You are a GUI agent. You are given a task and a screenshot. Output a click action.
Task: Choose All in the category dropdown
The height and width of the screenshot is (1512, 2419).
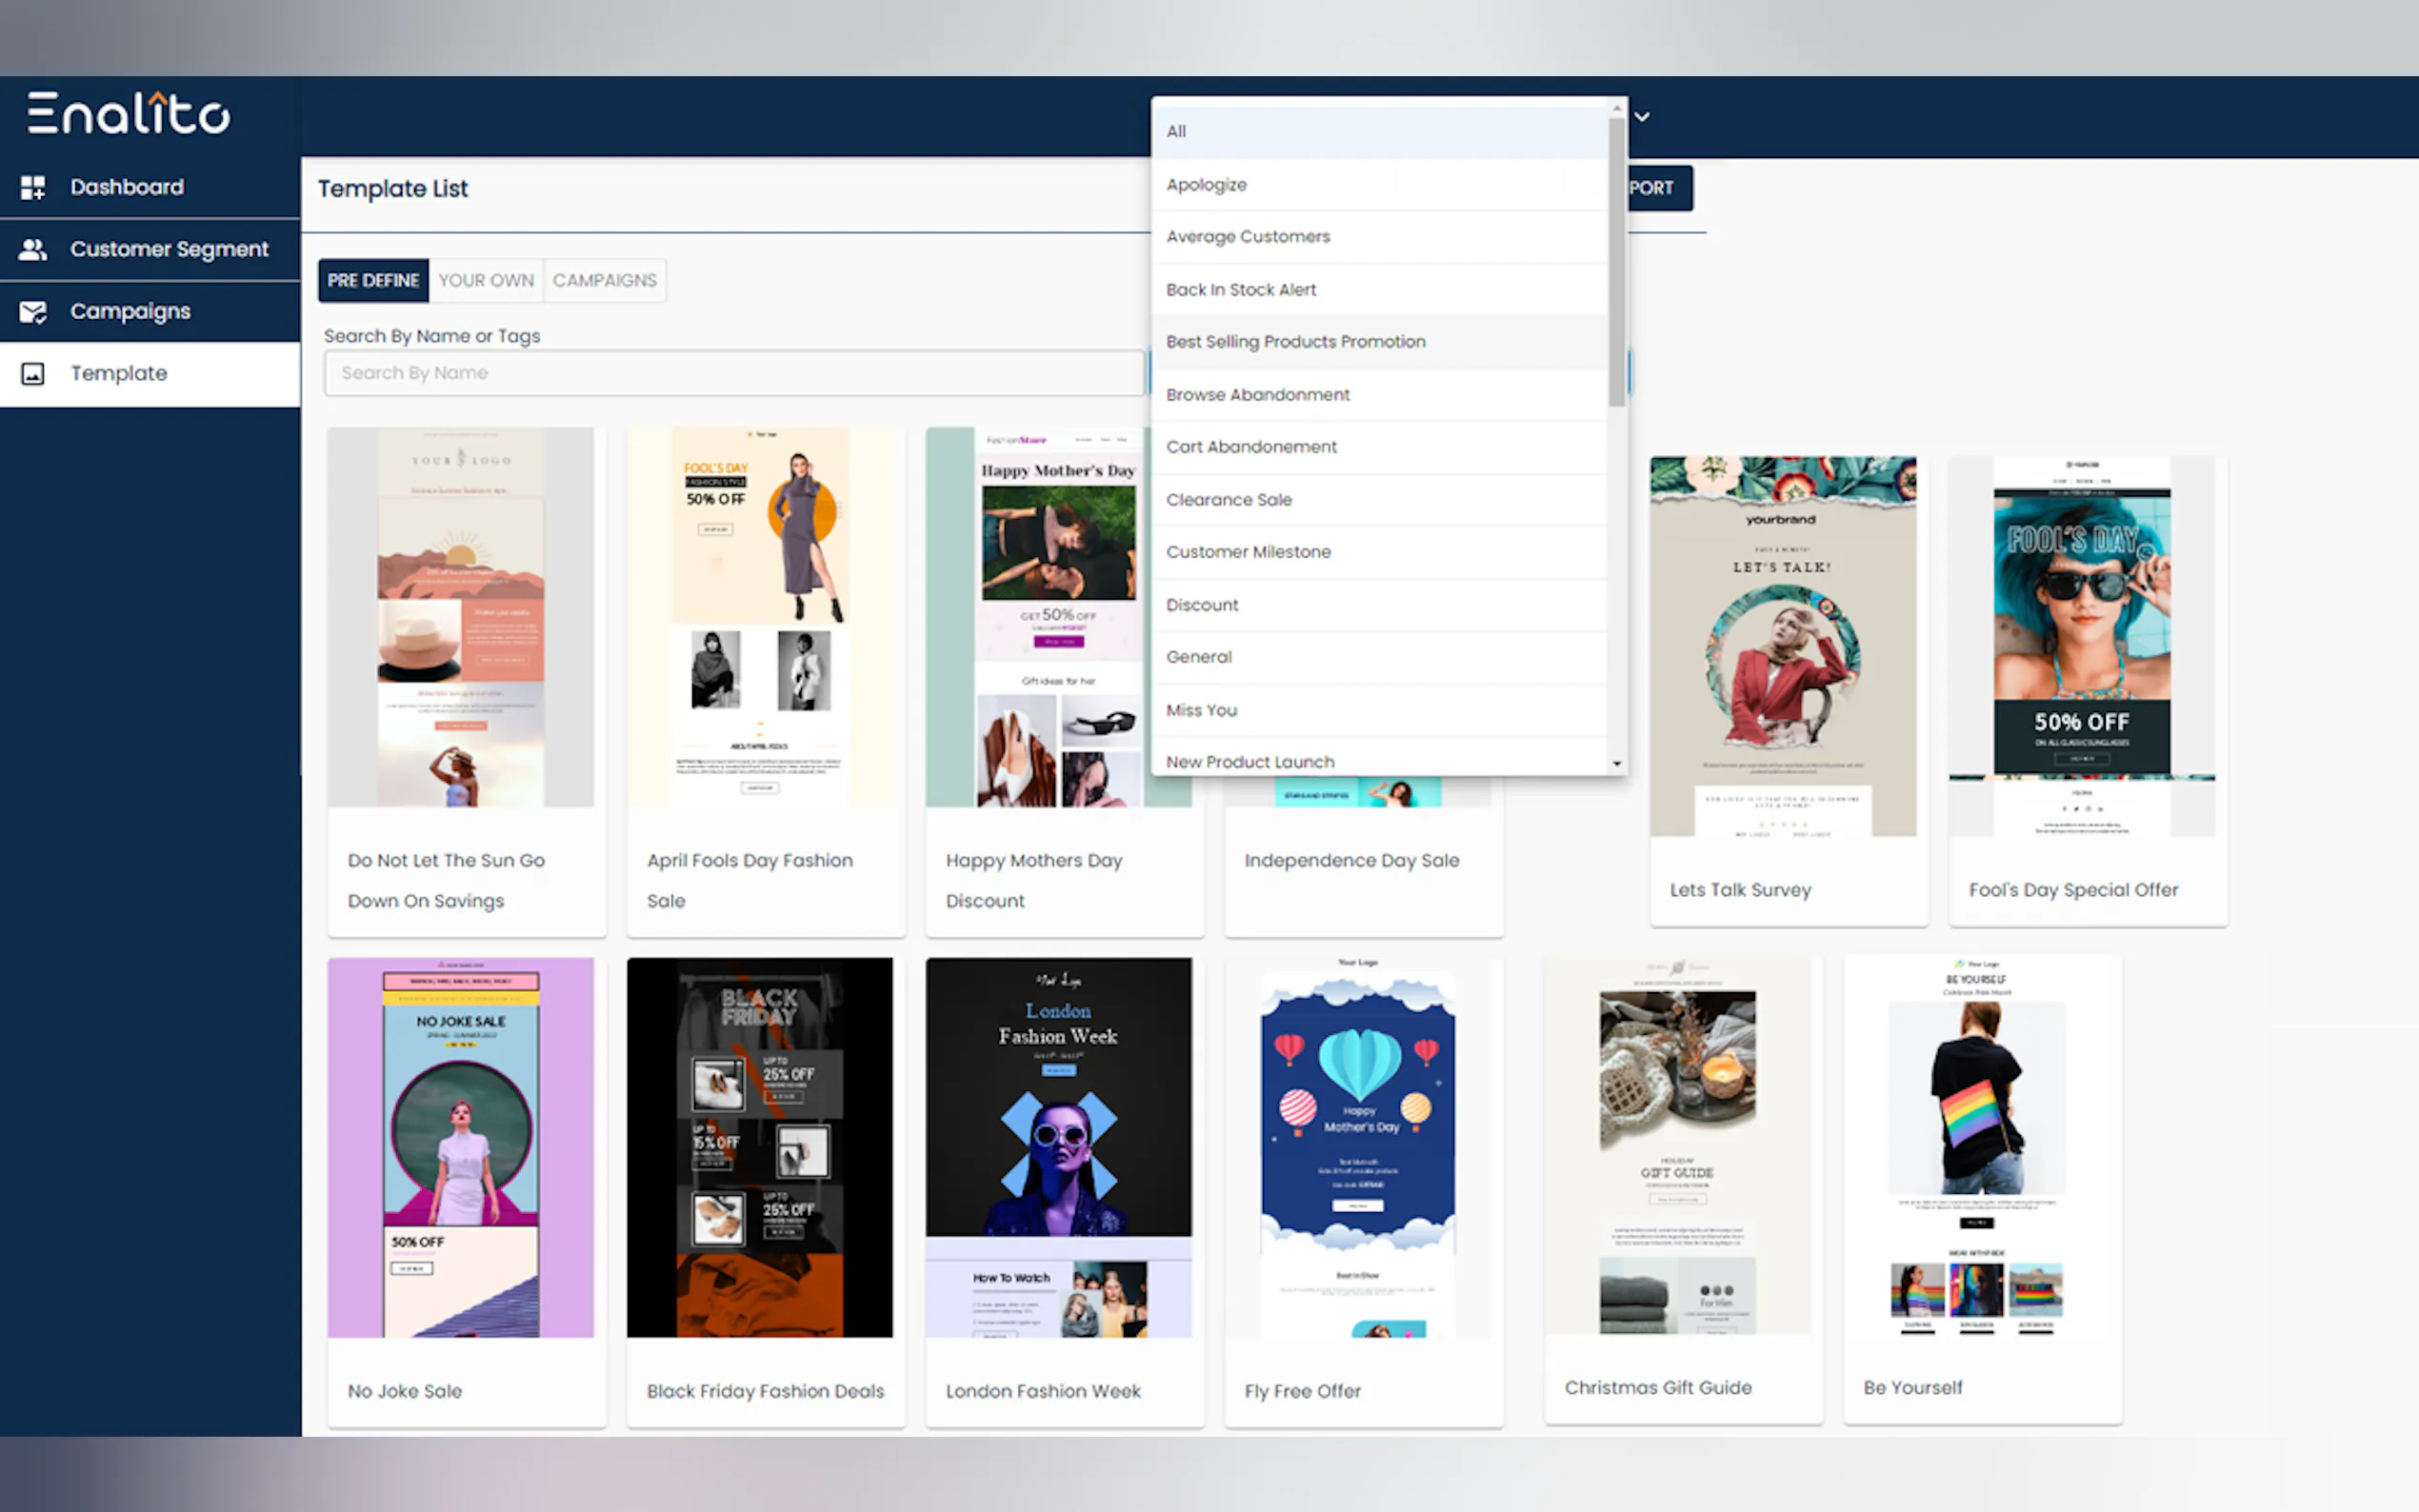[x=1379, y=132]
